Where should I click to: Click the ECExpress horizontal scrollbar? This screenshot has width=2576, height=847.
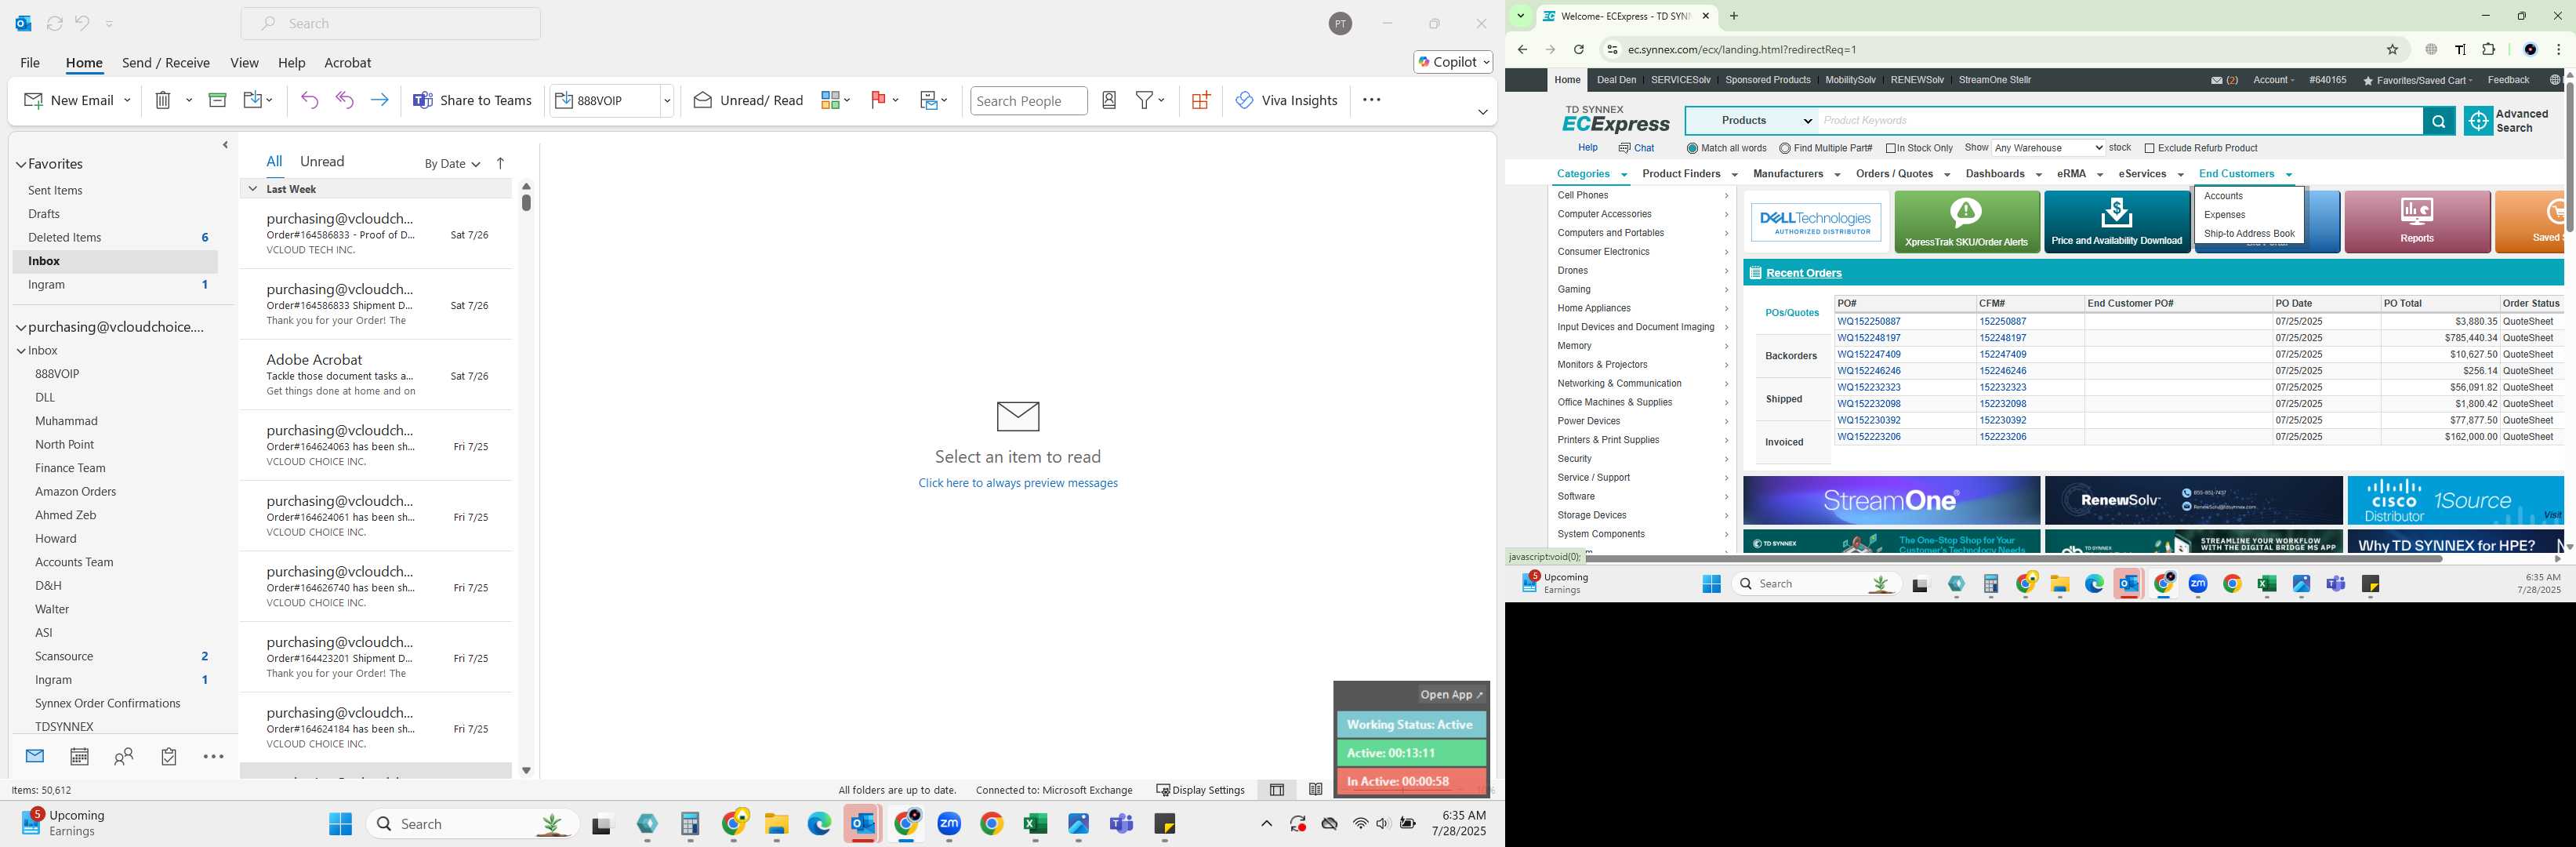click(x=2013, y=558)
